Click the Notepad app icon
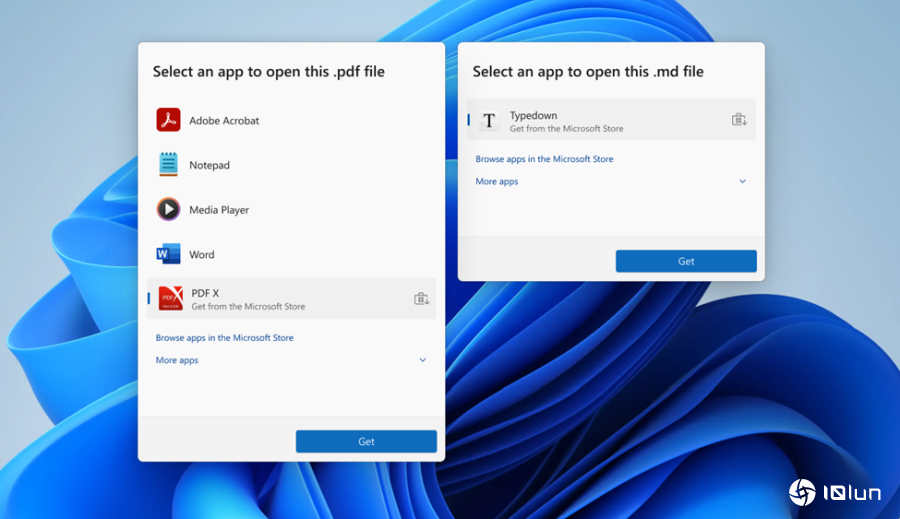Viewport: 900px width, 519px height. coord(168,164)
